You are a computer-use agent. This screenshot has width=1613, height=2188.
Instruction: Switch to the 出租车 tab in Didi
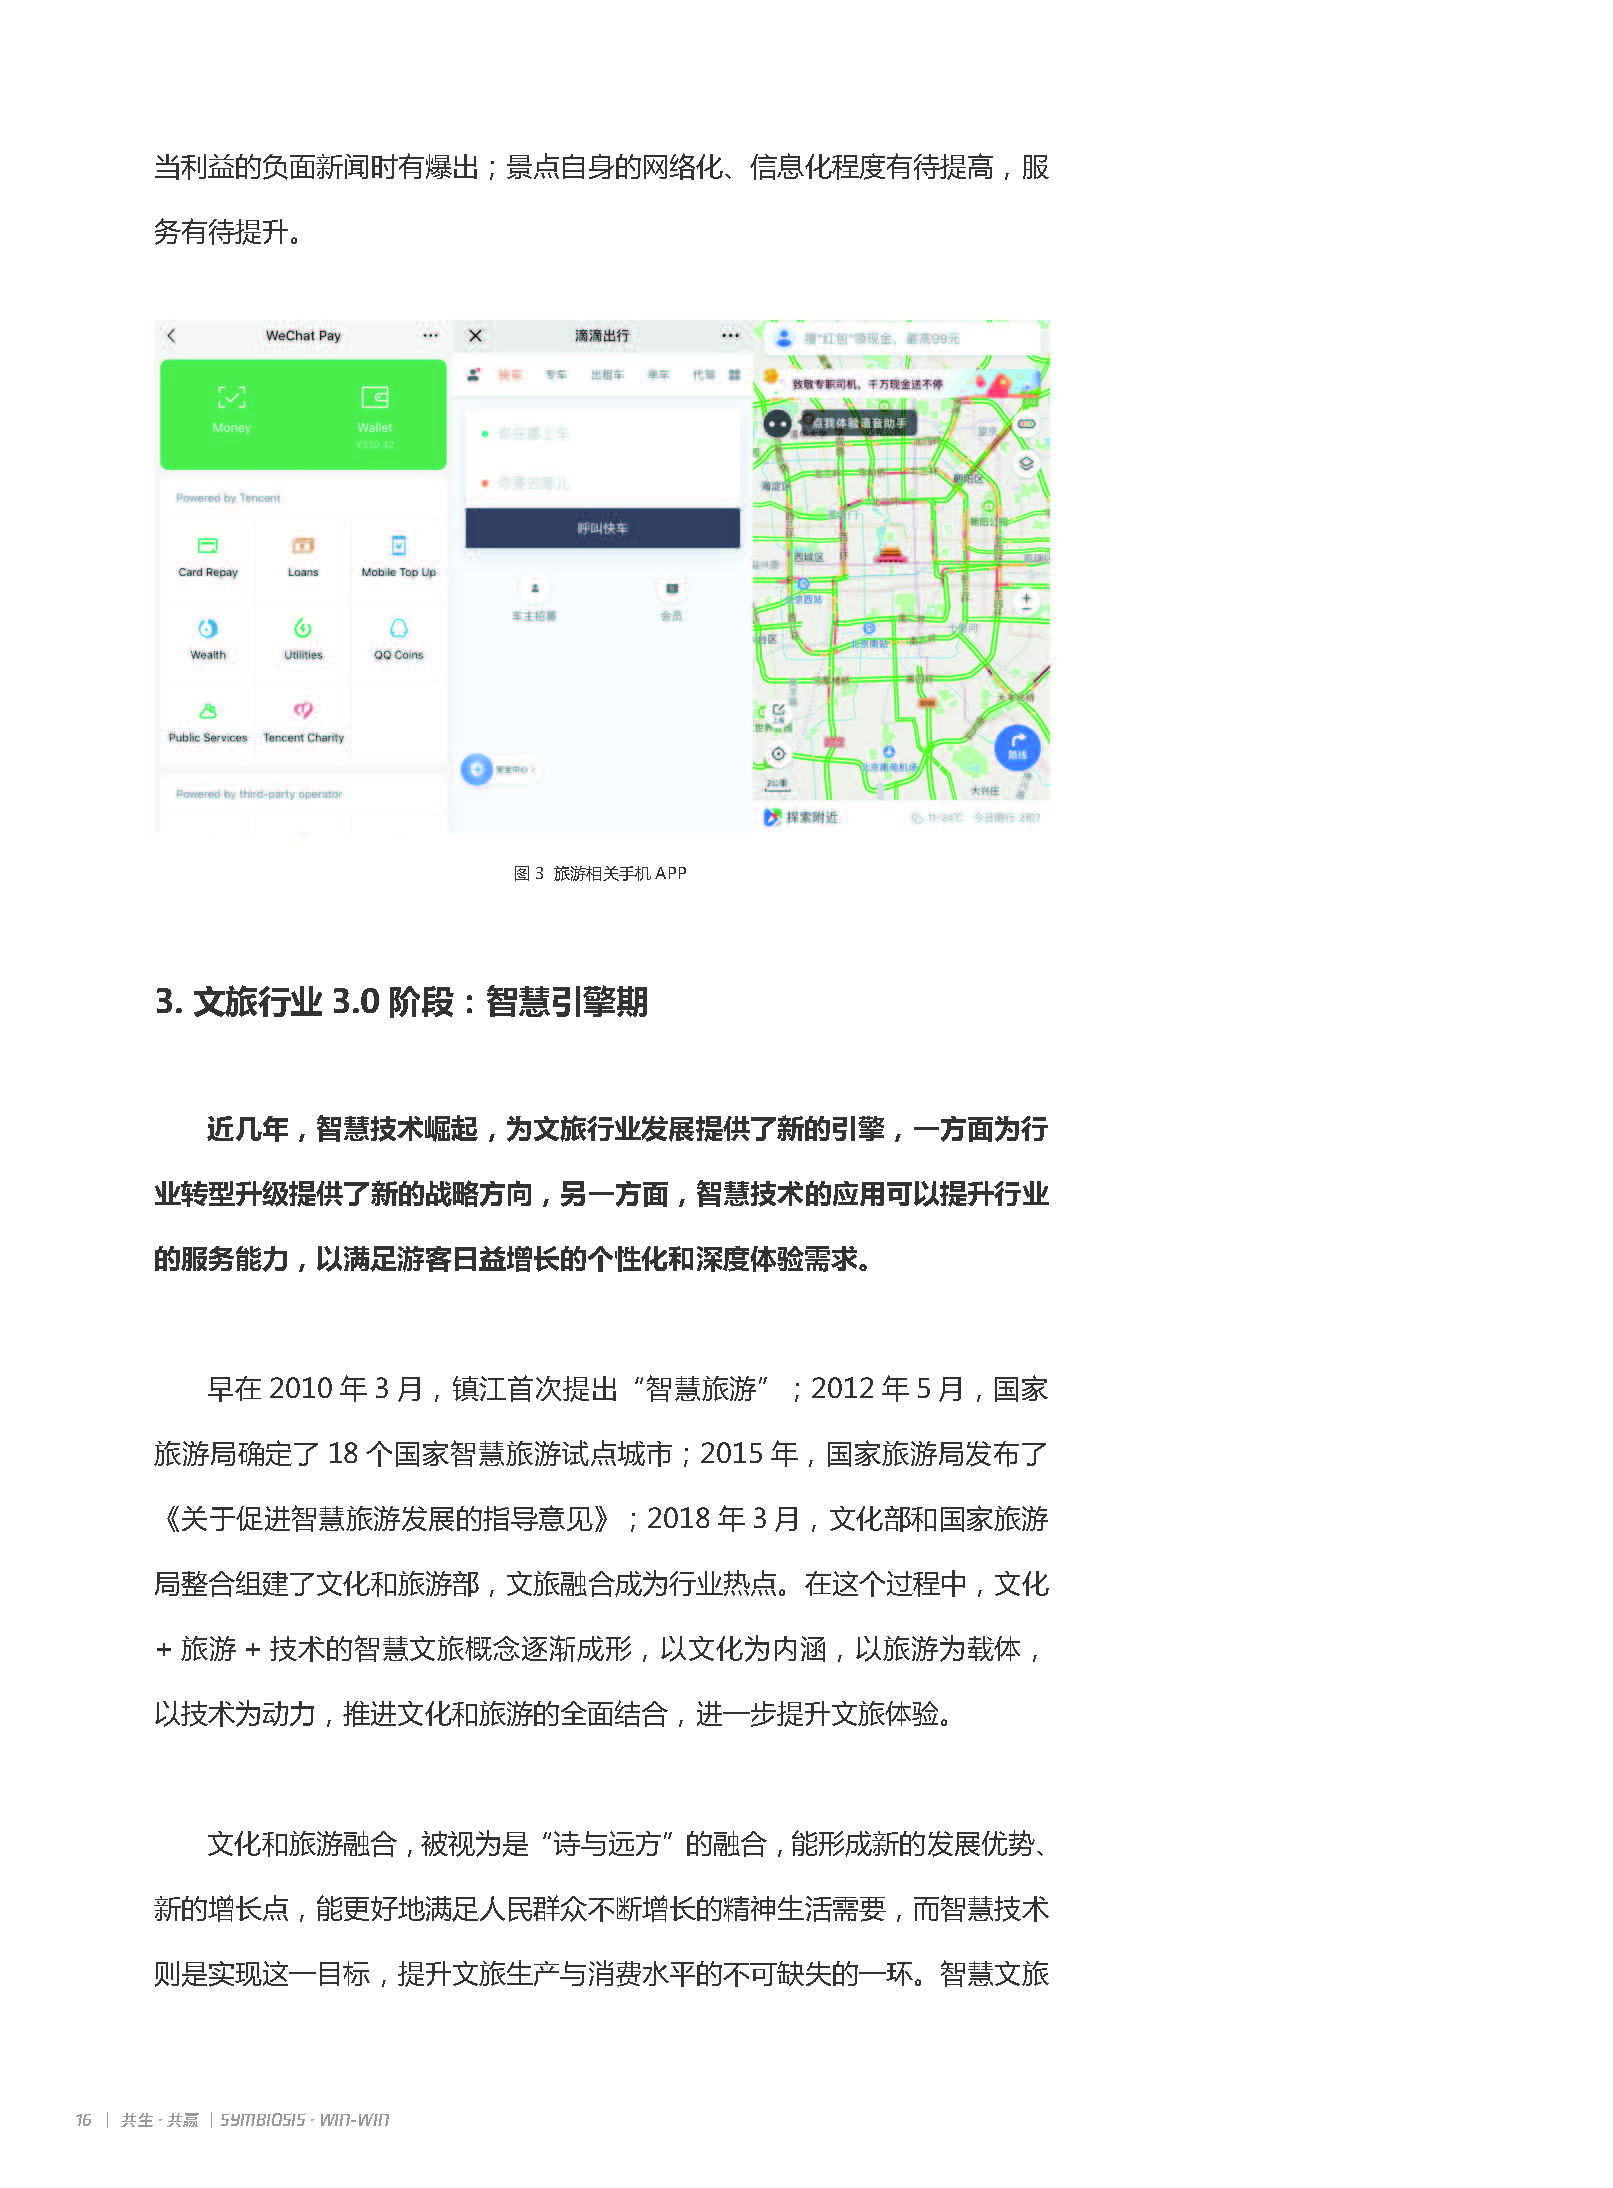coord(606,375)
